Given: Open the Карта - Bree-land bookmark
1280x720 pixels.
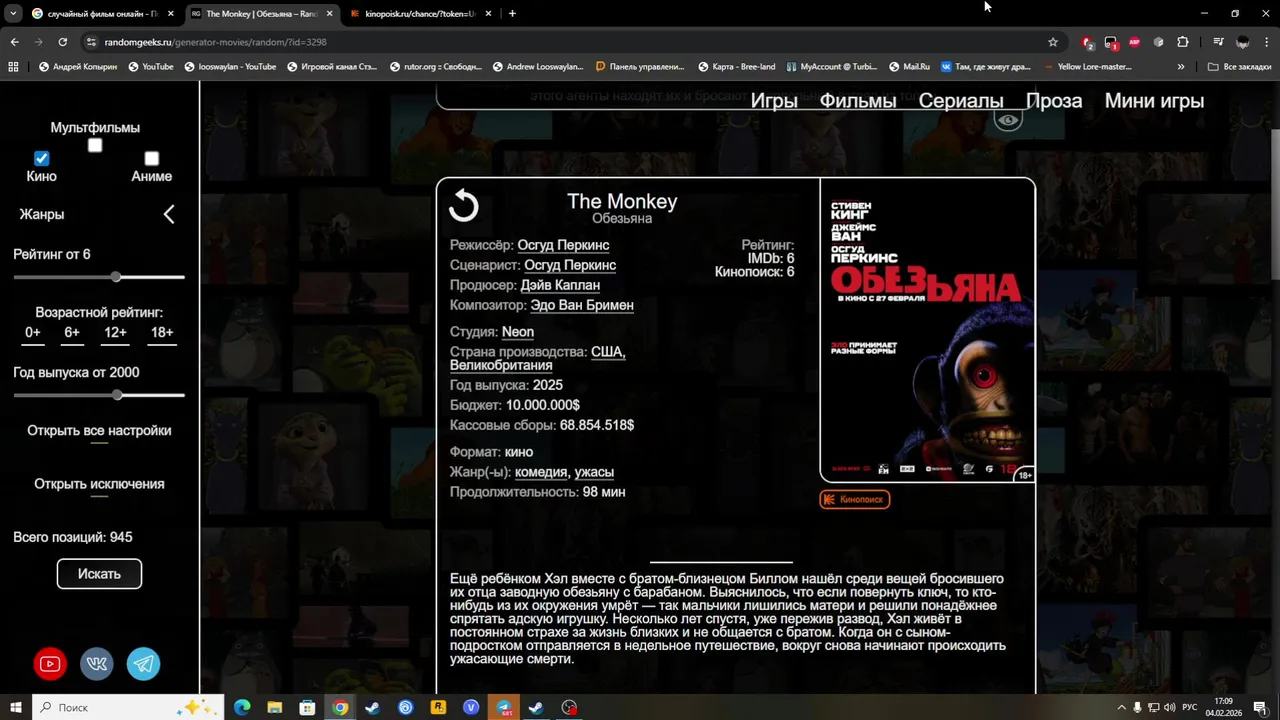Looking at the screenshot, I should (735, 67).
